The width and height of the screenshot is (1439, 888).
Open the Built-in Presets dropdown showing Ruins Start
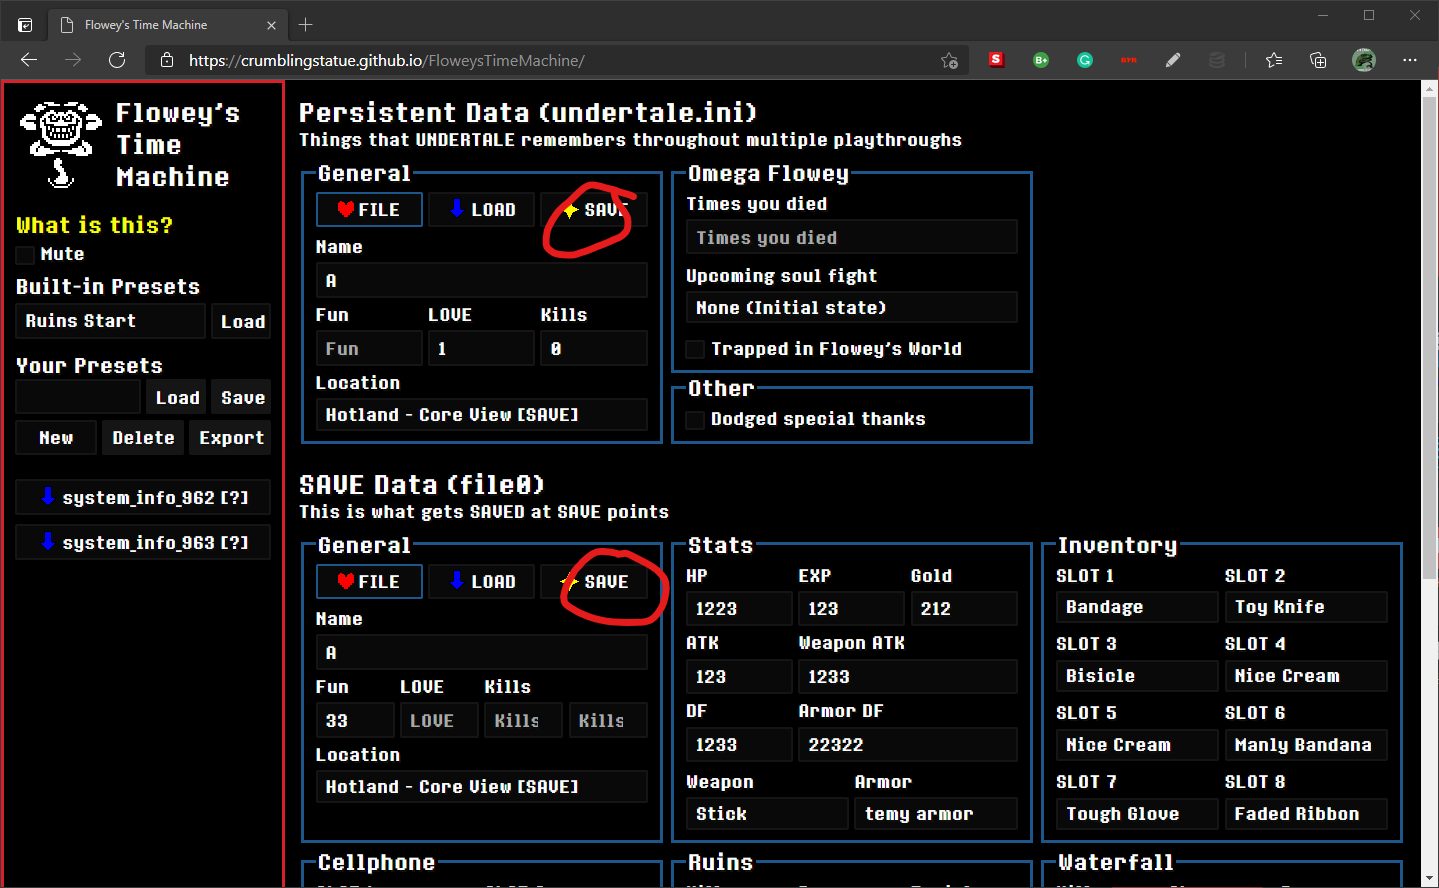pos(110,322)
